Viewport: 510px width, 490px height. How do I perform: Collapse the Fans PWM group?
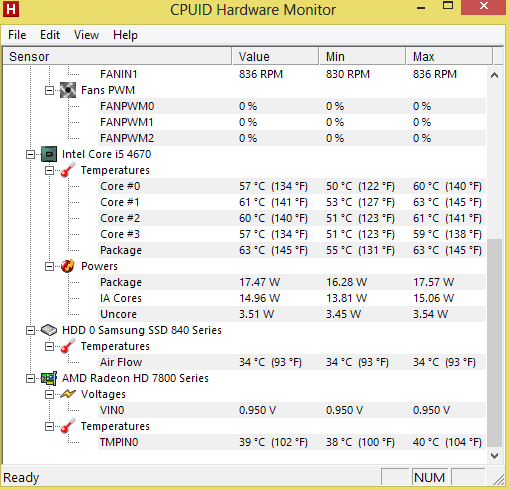[49, 90]
